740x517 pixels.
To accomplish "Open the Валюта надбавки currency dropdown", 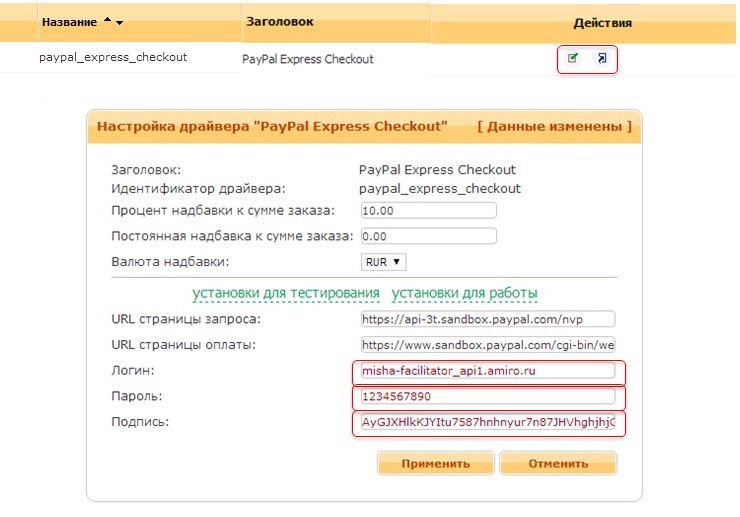I will click(x=383, y=262).
